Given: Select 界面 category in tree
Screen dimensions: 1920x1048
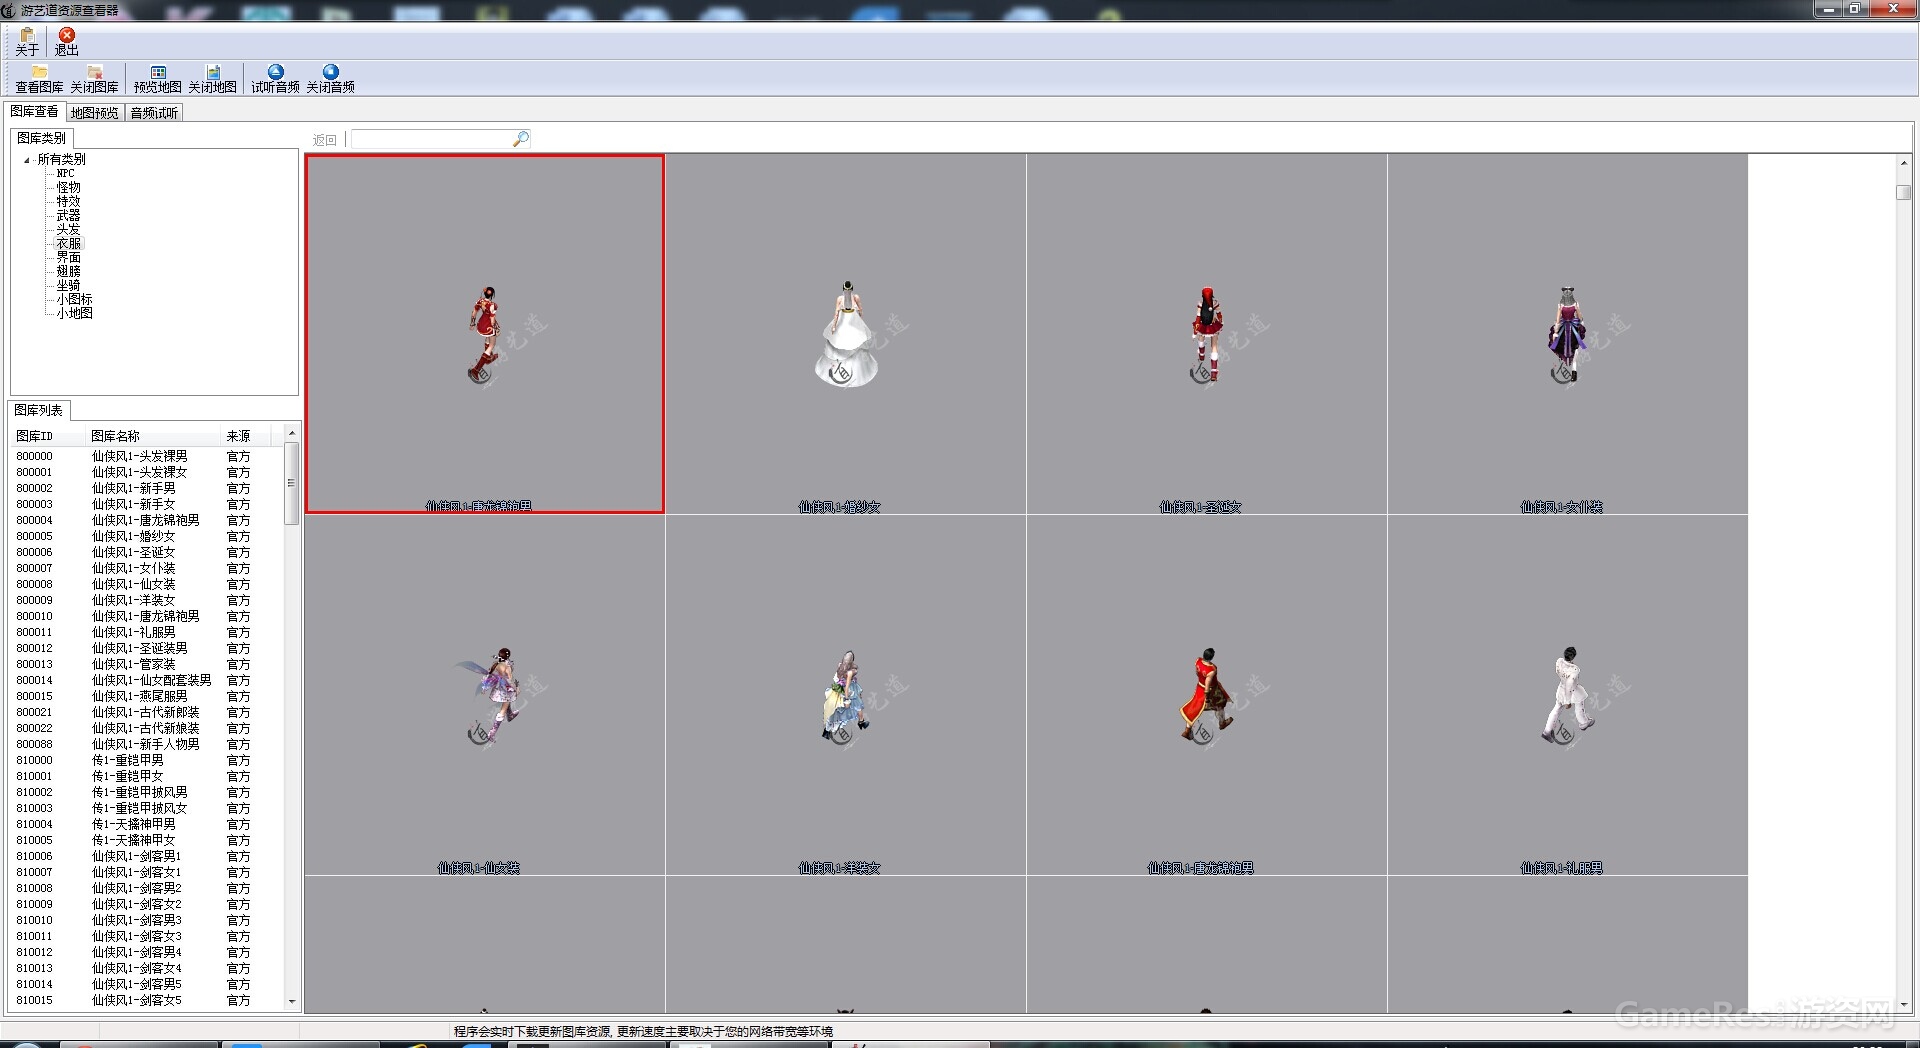Looking at the screenshot, I should pos(68,257).
